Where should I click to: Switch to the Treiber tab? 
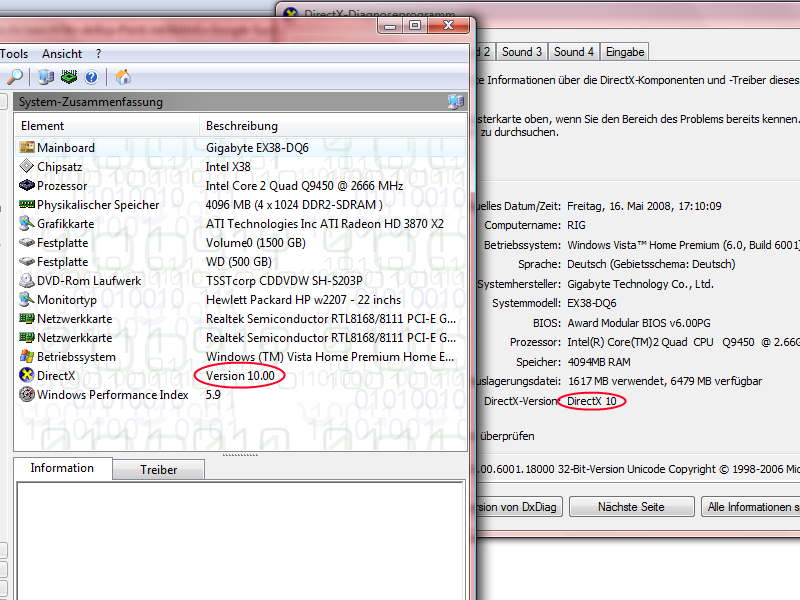[x=159, y=469]
